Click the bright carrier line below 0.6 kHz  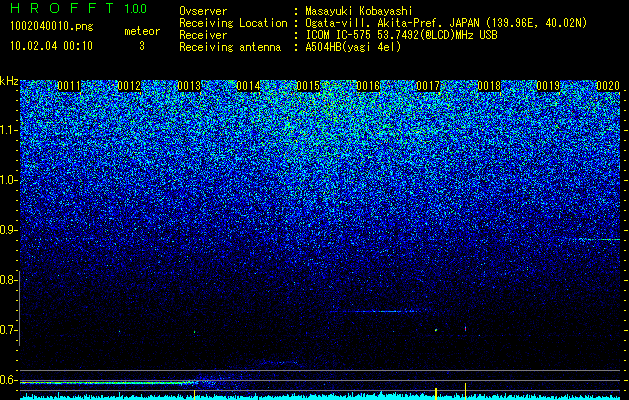point(108,383)
